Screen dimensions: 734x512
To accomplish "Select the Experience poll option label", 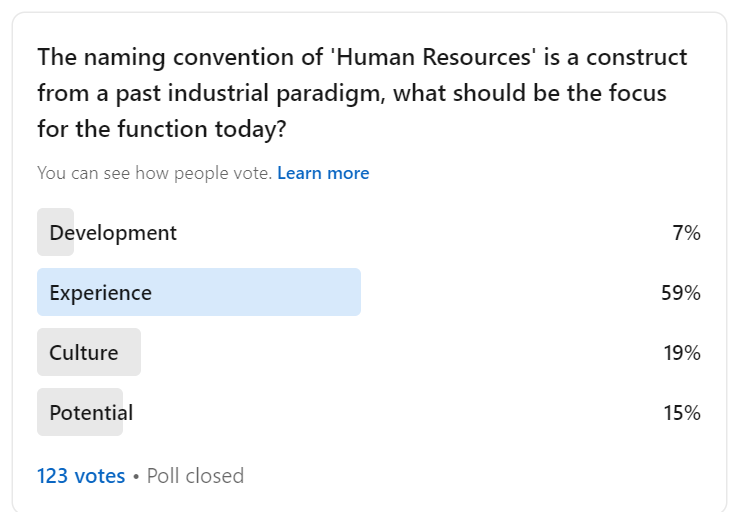I will pyautogui.click(x=101, y=293).
